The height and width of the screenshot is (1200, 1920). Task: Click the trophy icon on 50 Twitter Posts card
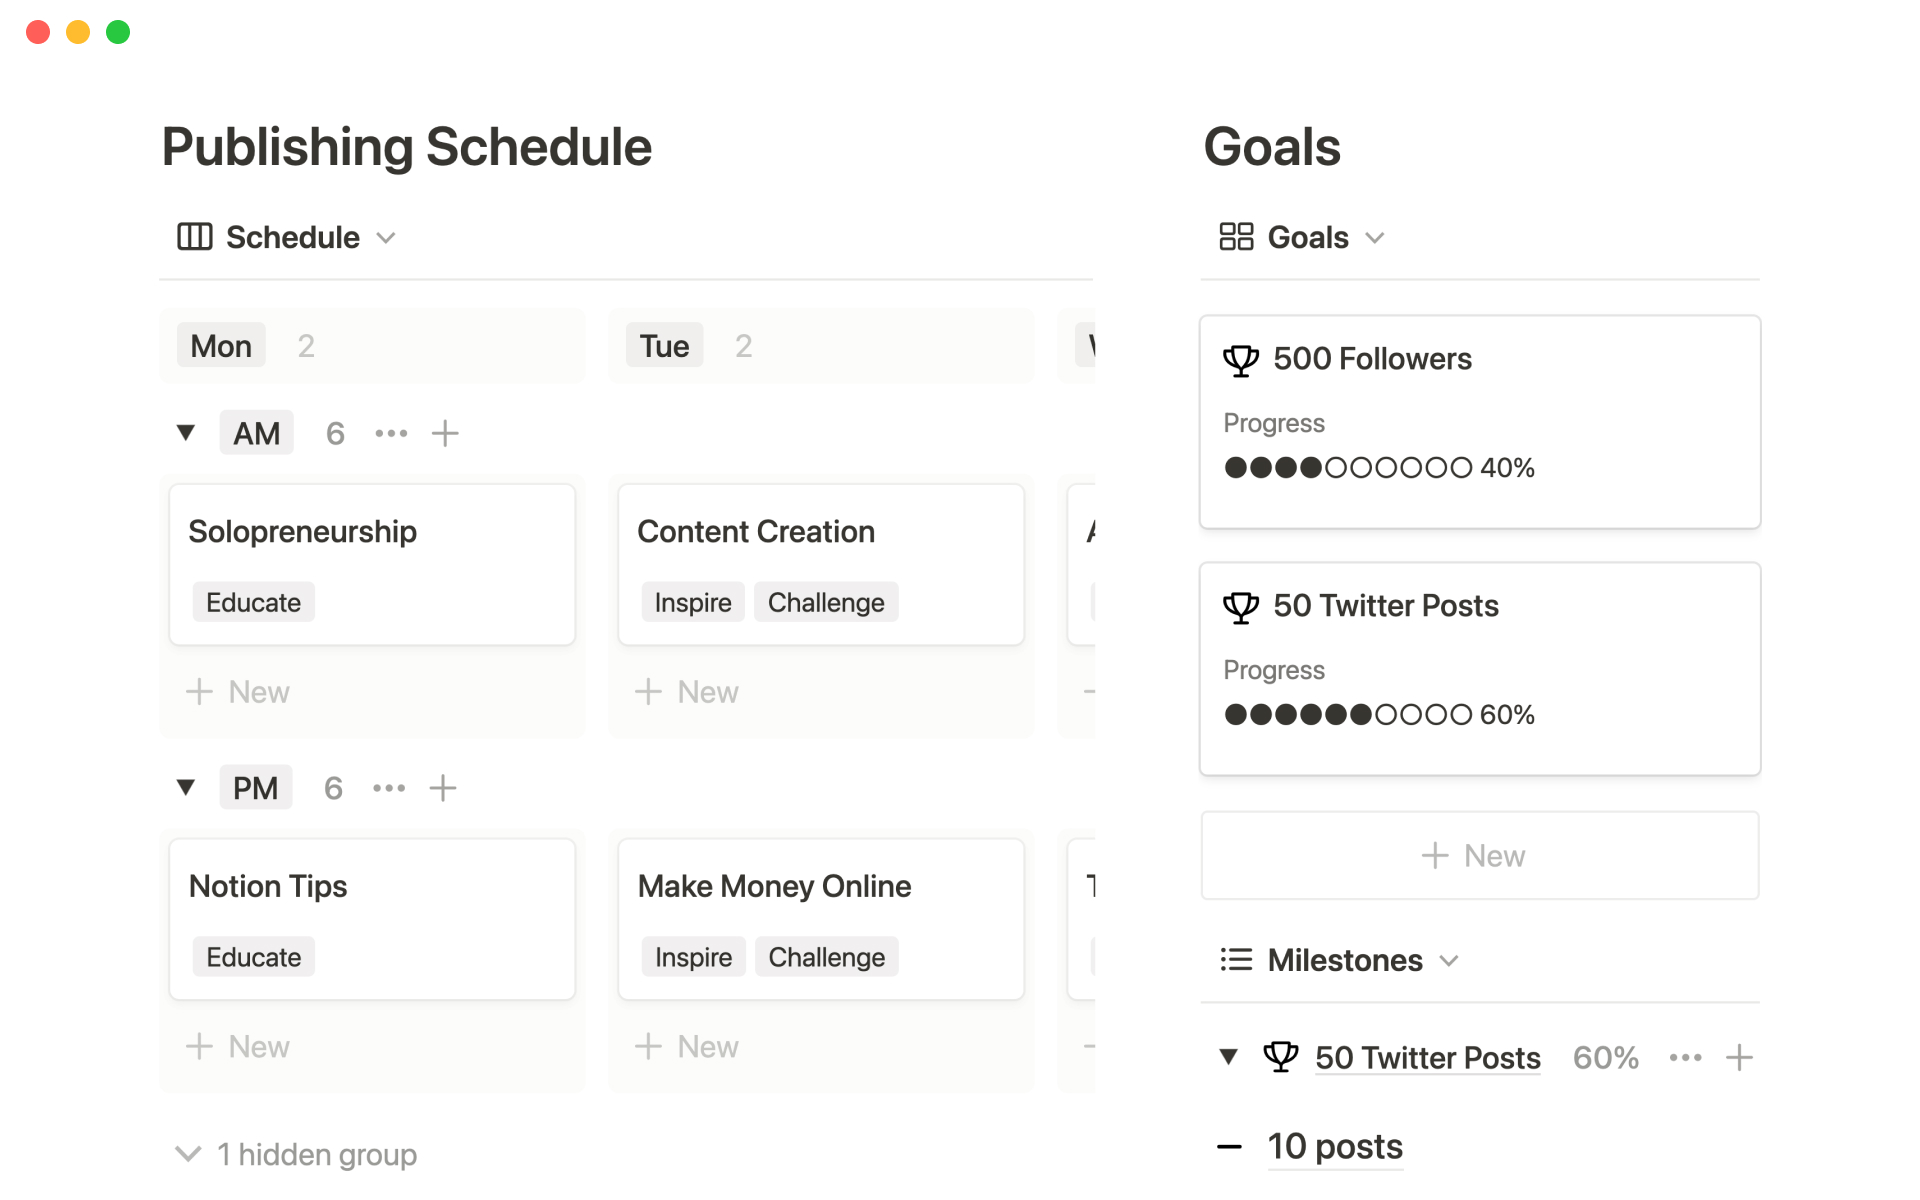click(1240, 607)
